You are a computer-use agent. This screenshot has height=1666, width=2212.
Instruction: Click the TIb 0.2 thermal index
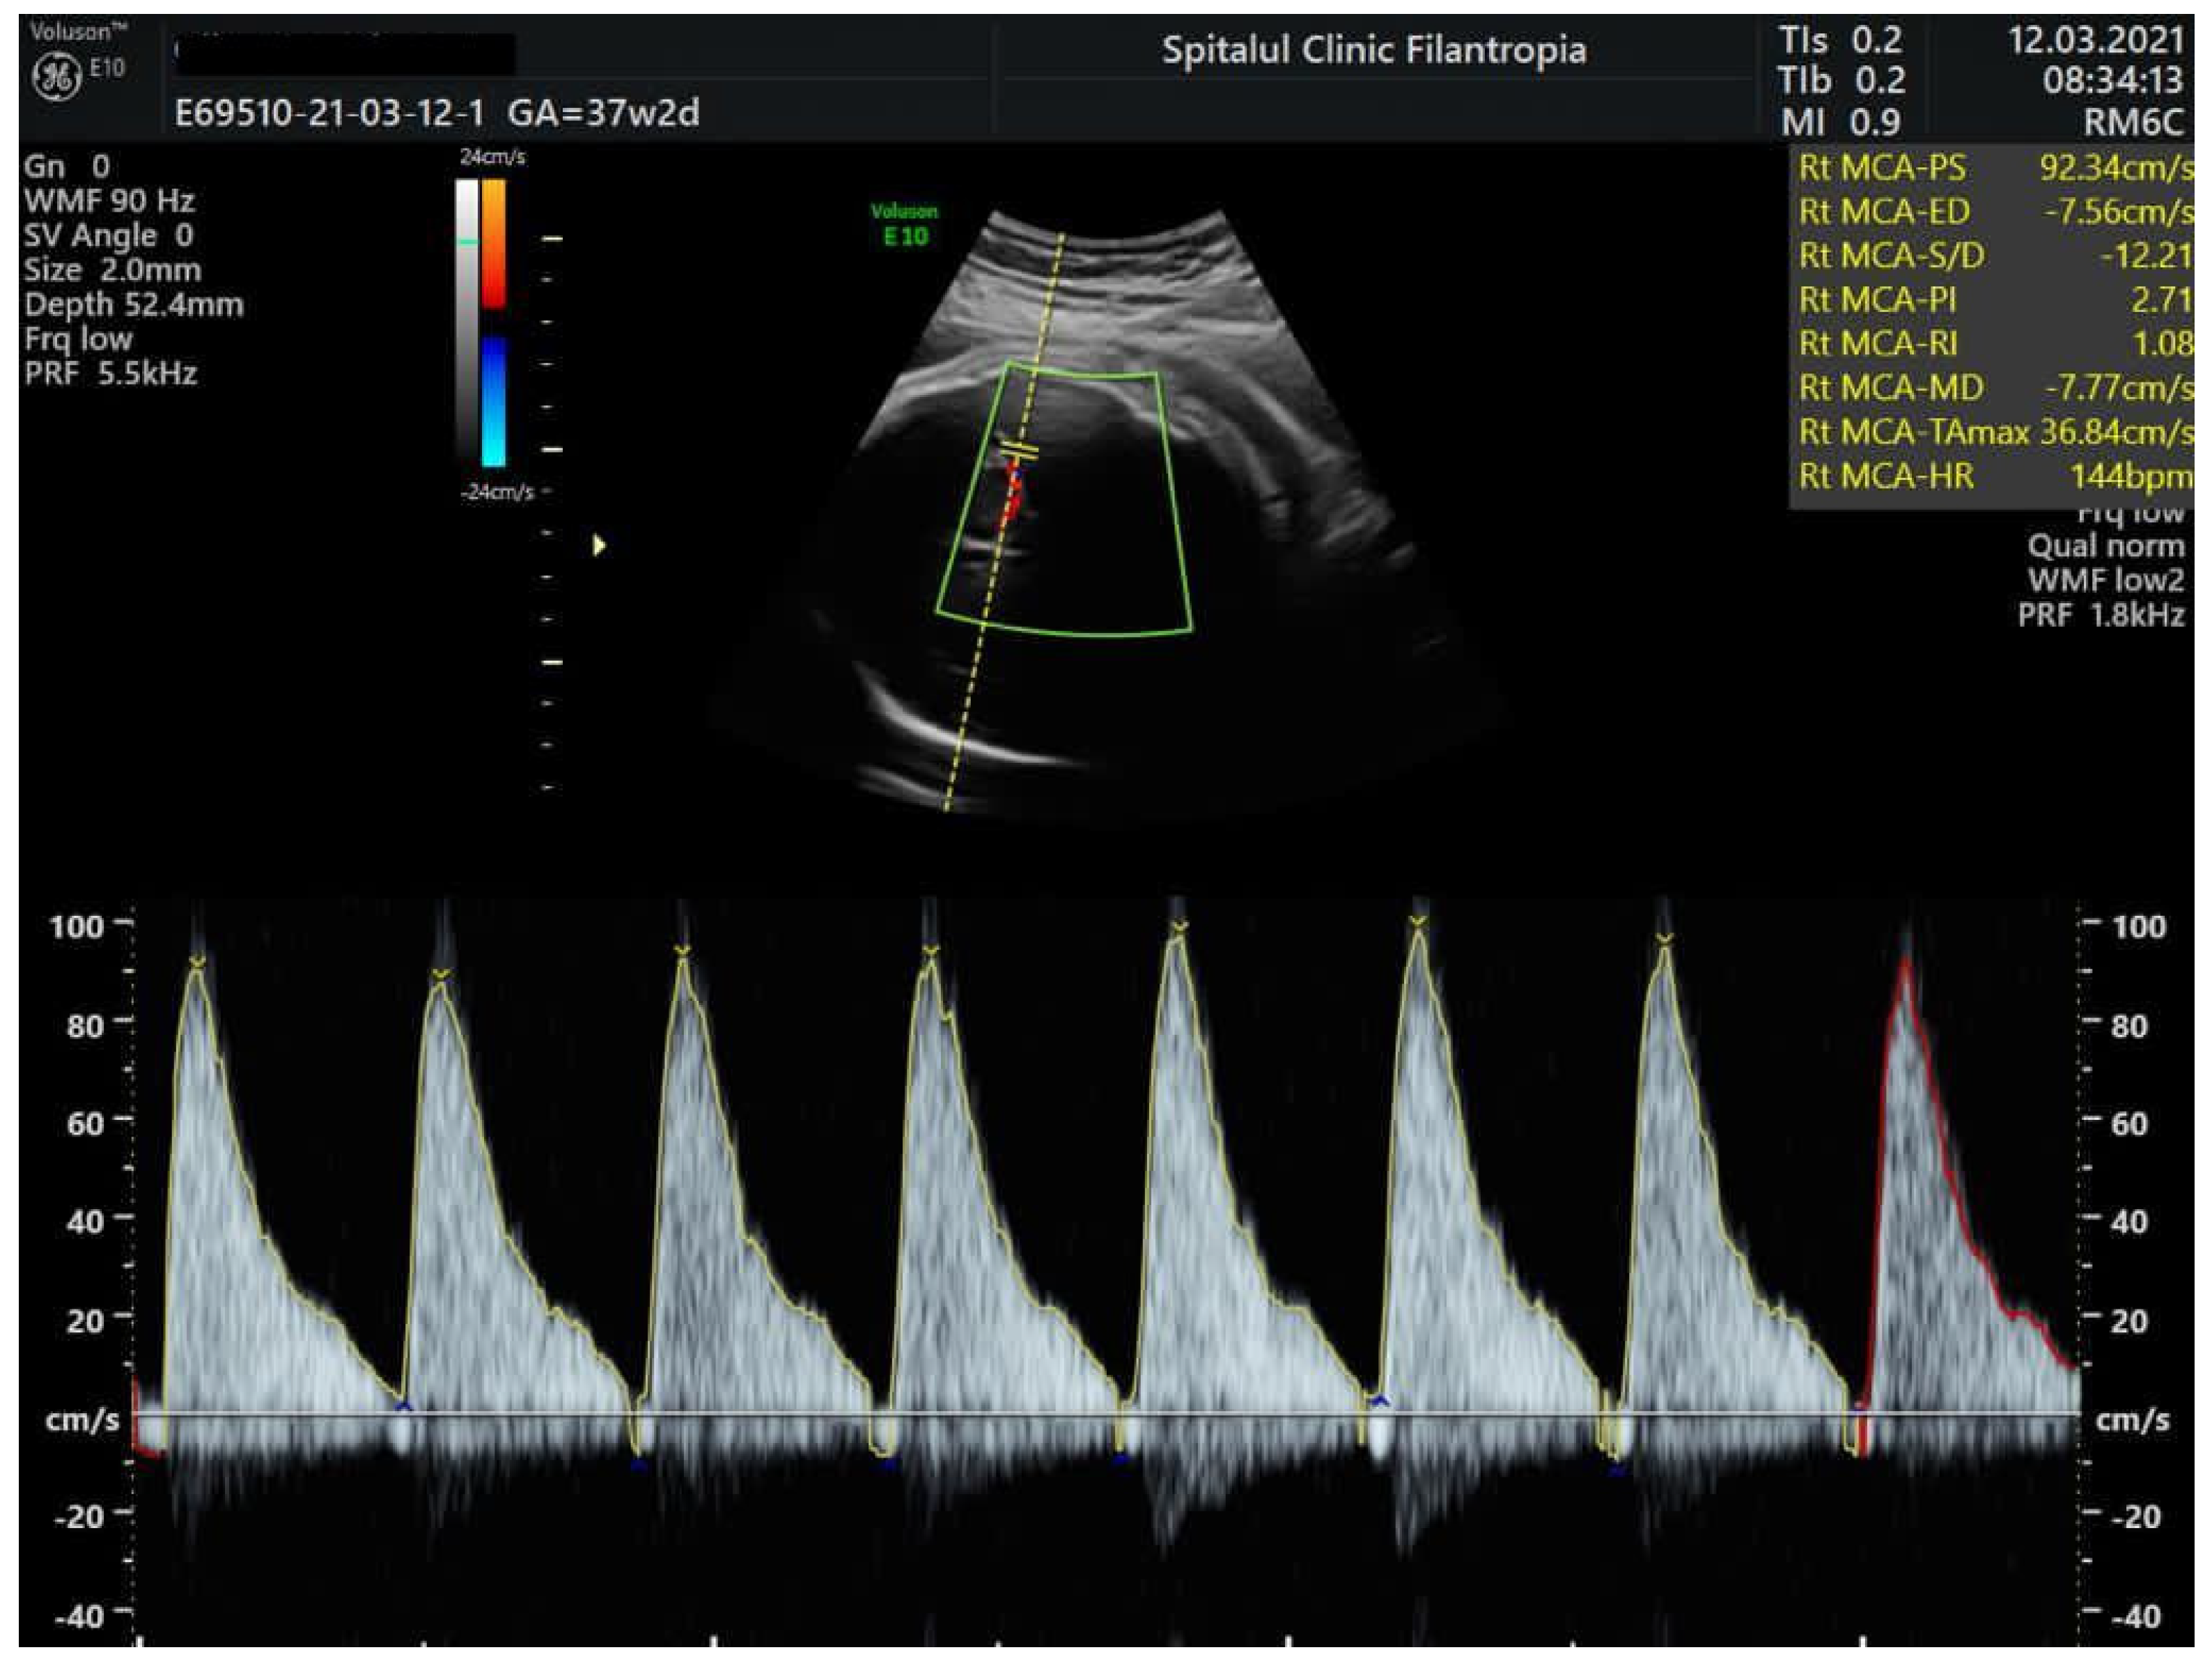point(1841,80)
